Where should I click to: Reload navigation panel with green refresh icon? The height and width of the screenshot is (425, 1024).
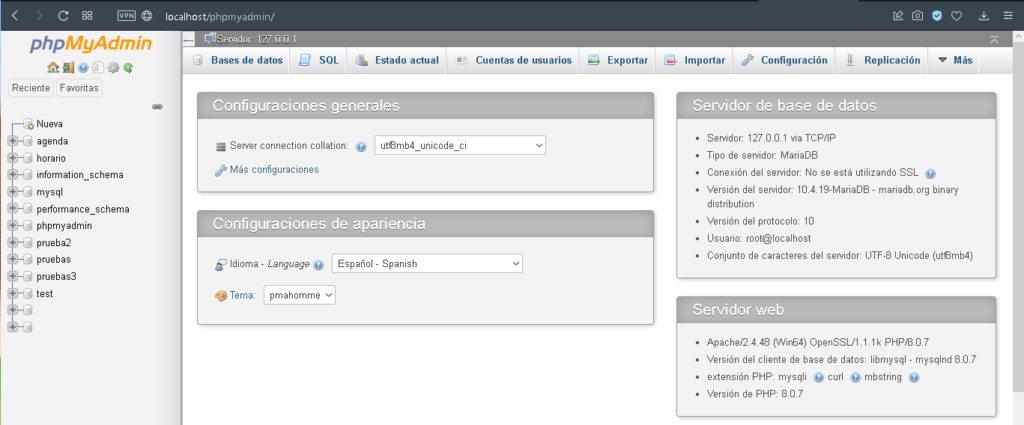(128, 67)
